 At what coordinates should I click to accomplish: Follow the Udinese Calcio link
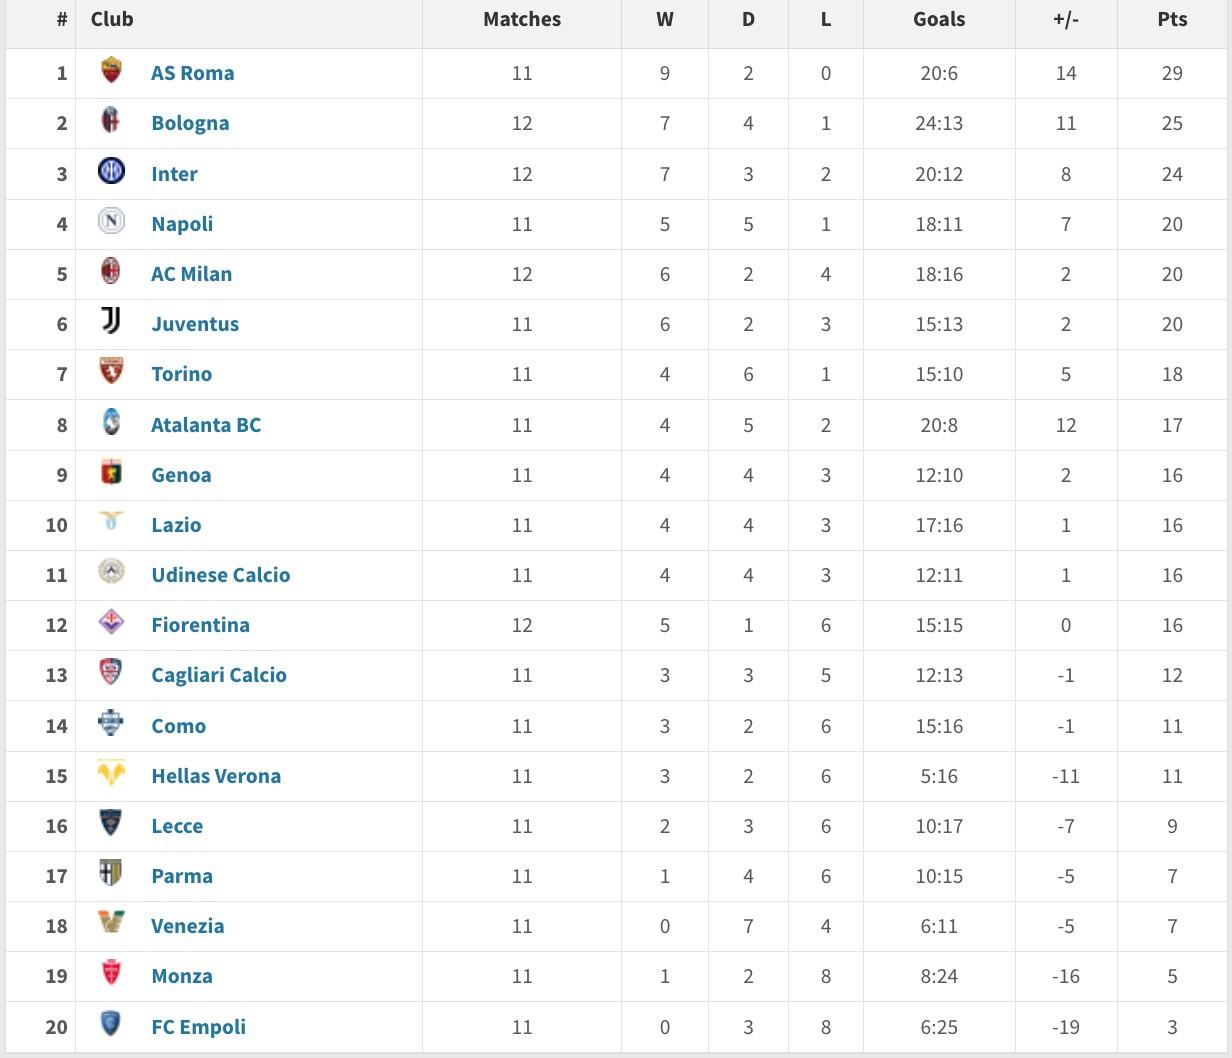[x=221, y=575]
